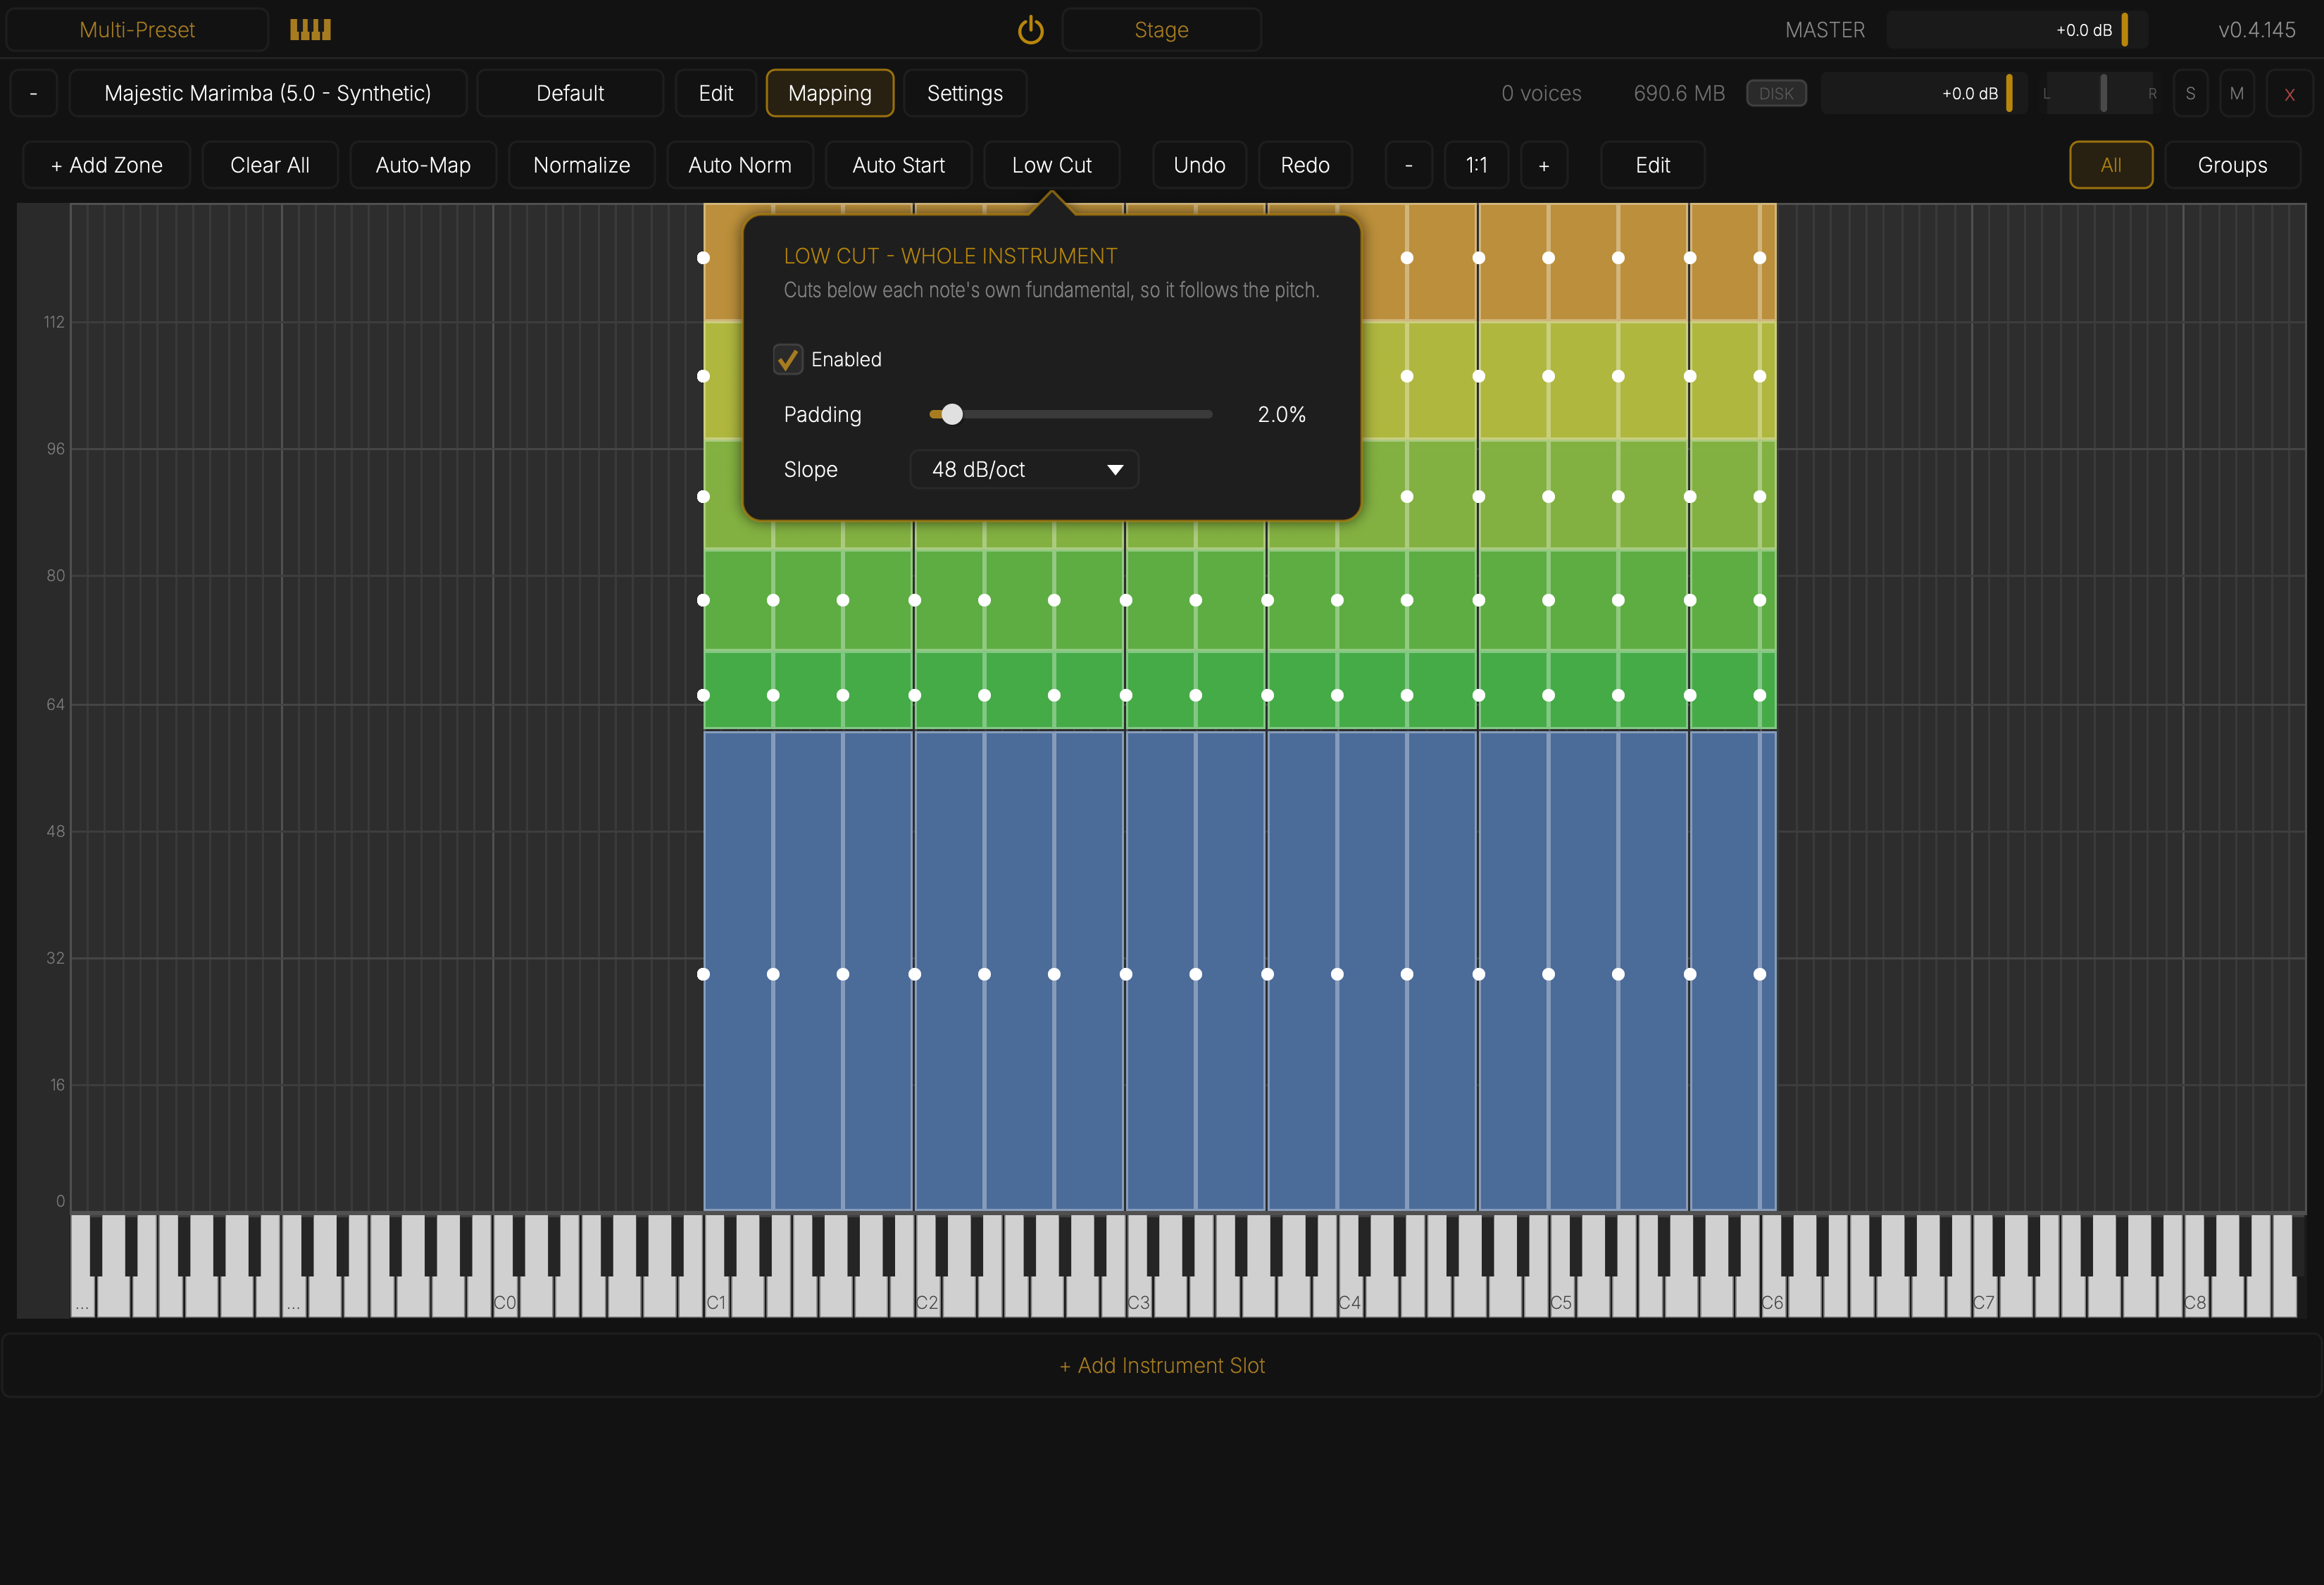Remove the instrument slot with the red X
Screen dimensions: 2324x1585
[x=2289, y=93]
